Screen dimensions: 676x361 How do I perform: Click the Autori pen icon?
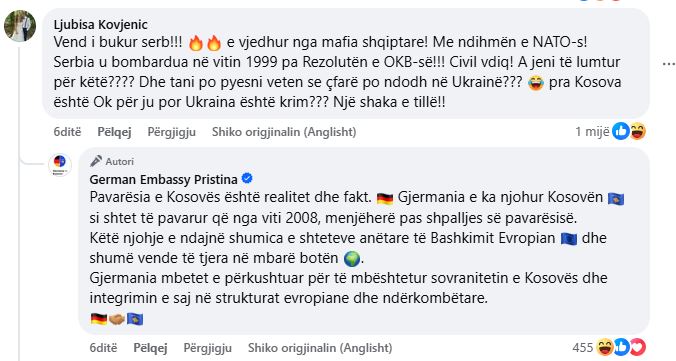point(96,161)
